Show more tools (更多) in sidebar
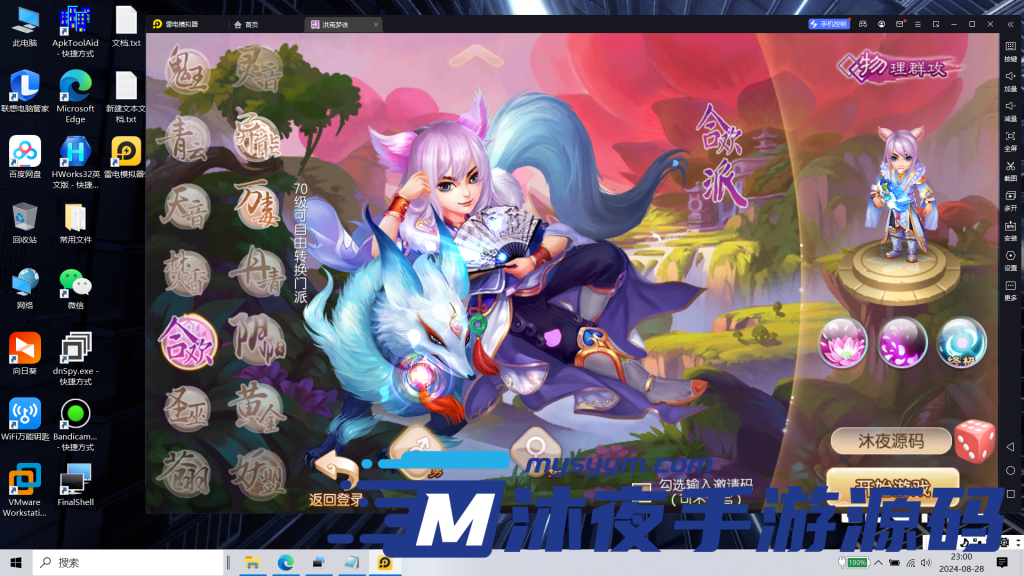 1010,291
